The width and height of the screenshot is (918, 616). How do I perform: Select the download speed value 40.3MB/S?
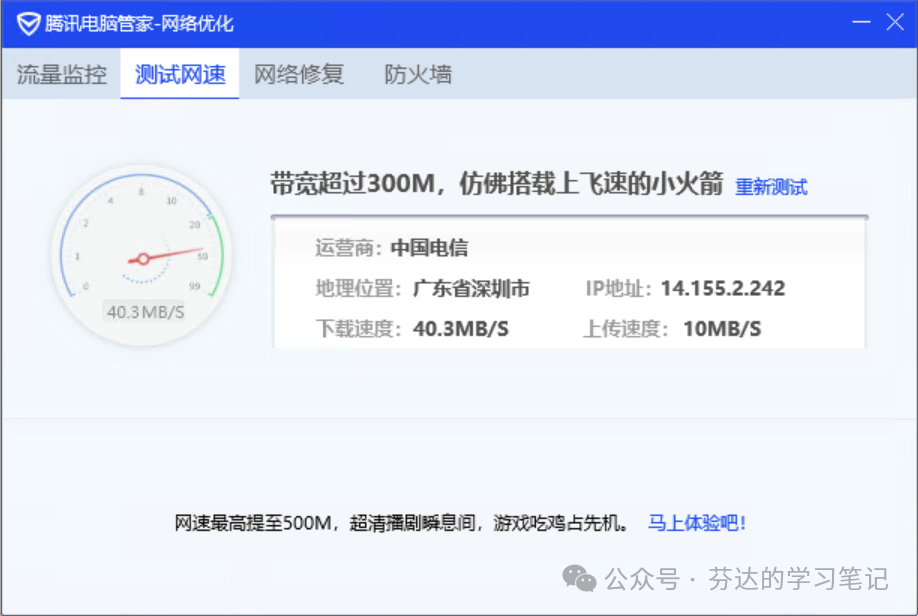(x=461, y=329)
